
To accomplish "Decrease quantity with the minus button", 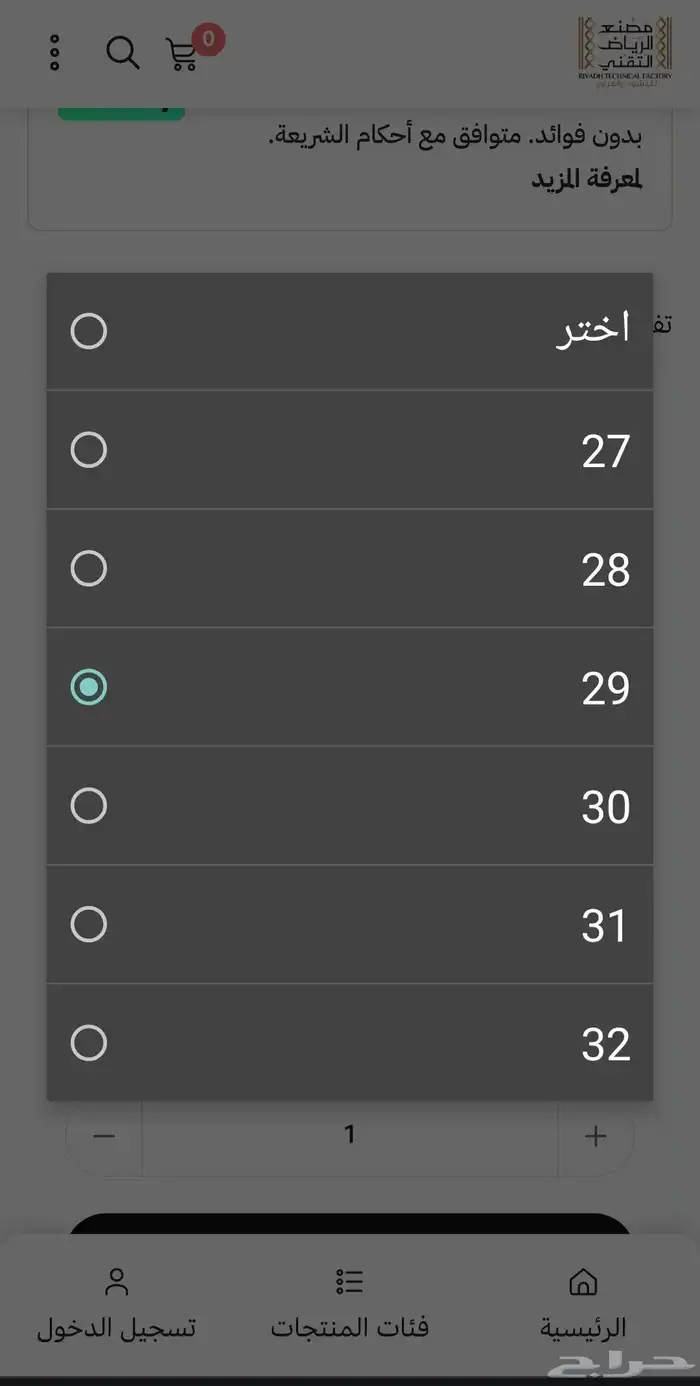I will point(104,1136).
